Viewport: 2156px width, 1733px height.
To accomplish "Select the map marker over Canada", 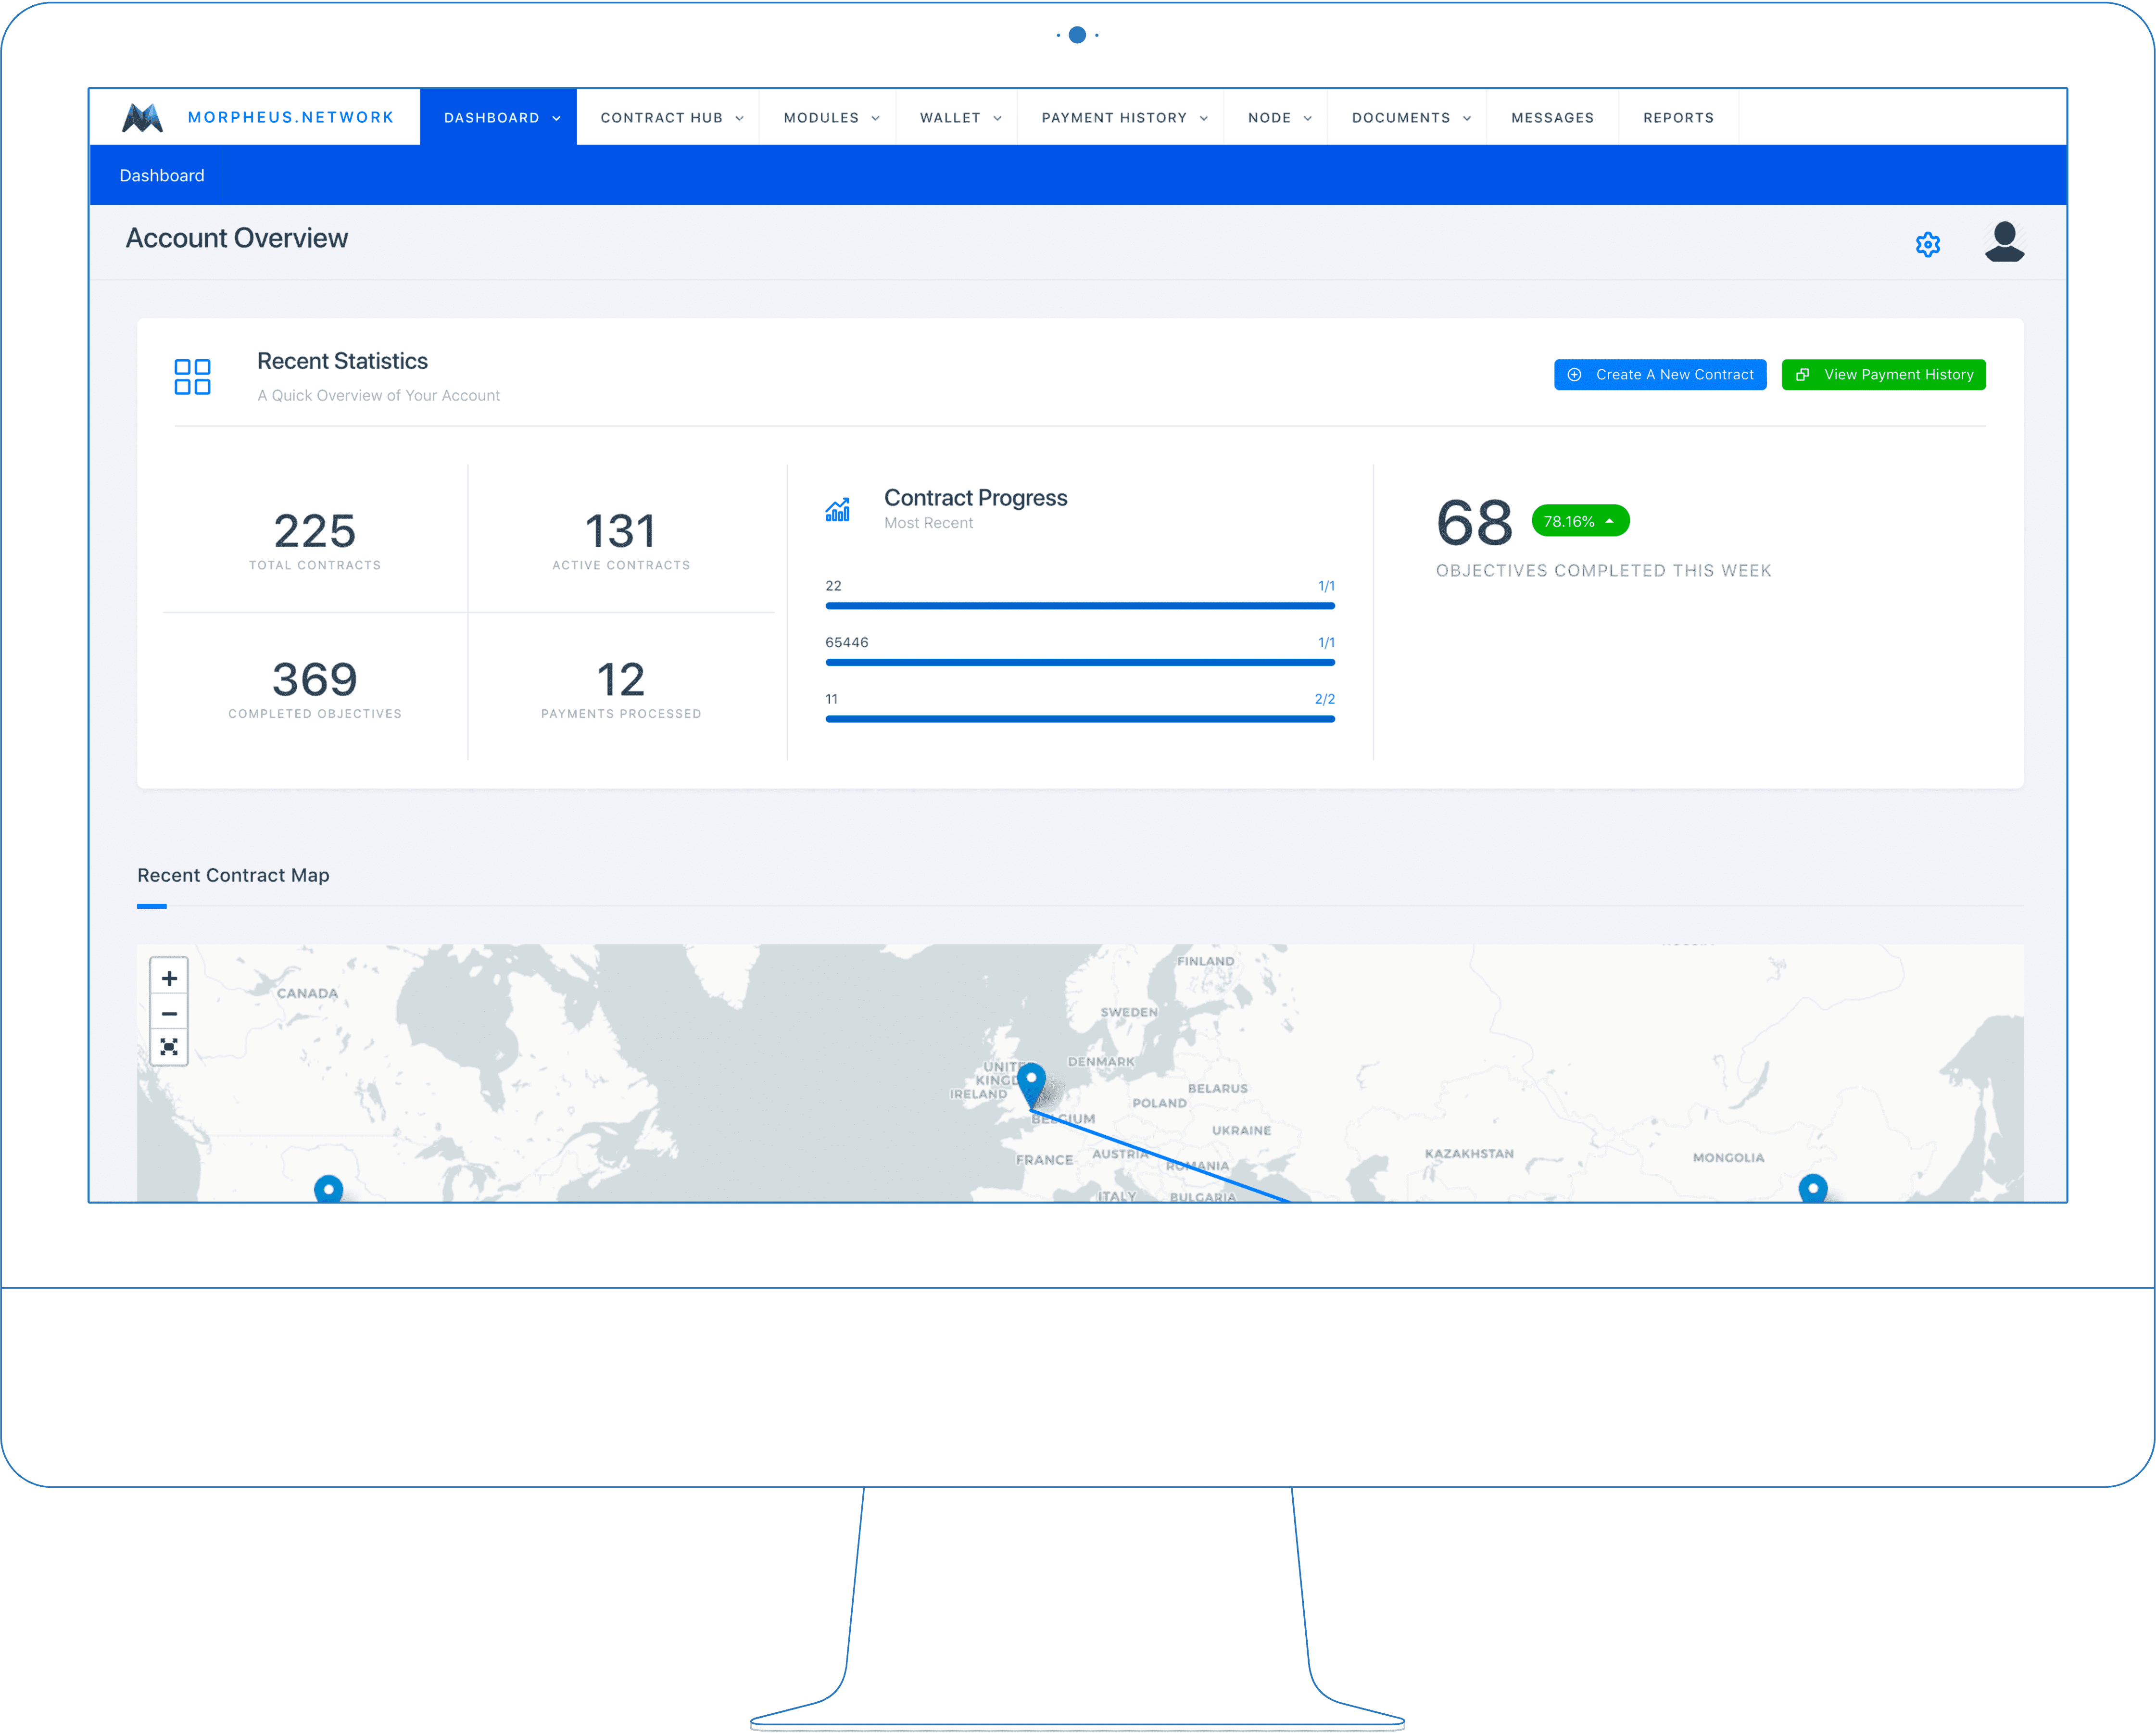I will pos(328,1188).
